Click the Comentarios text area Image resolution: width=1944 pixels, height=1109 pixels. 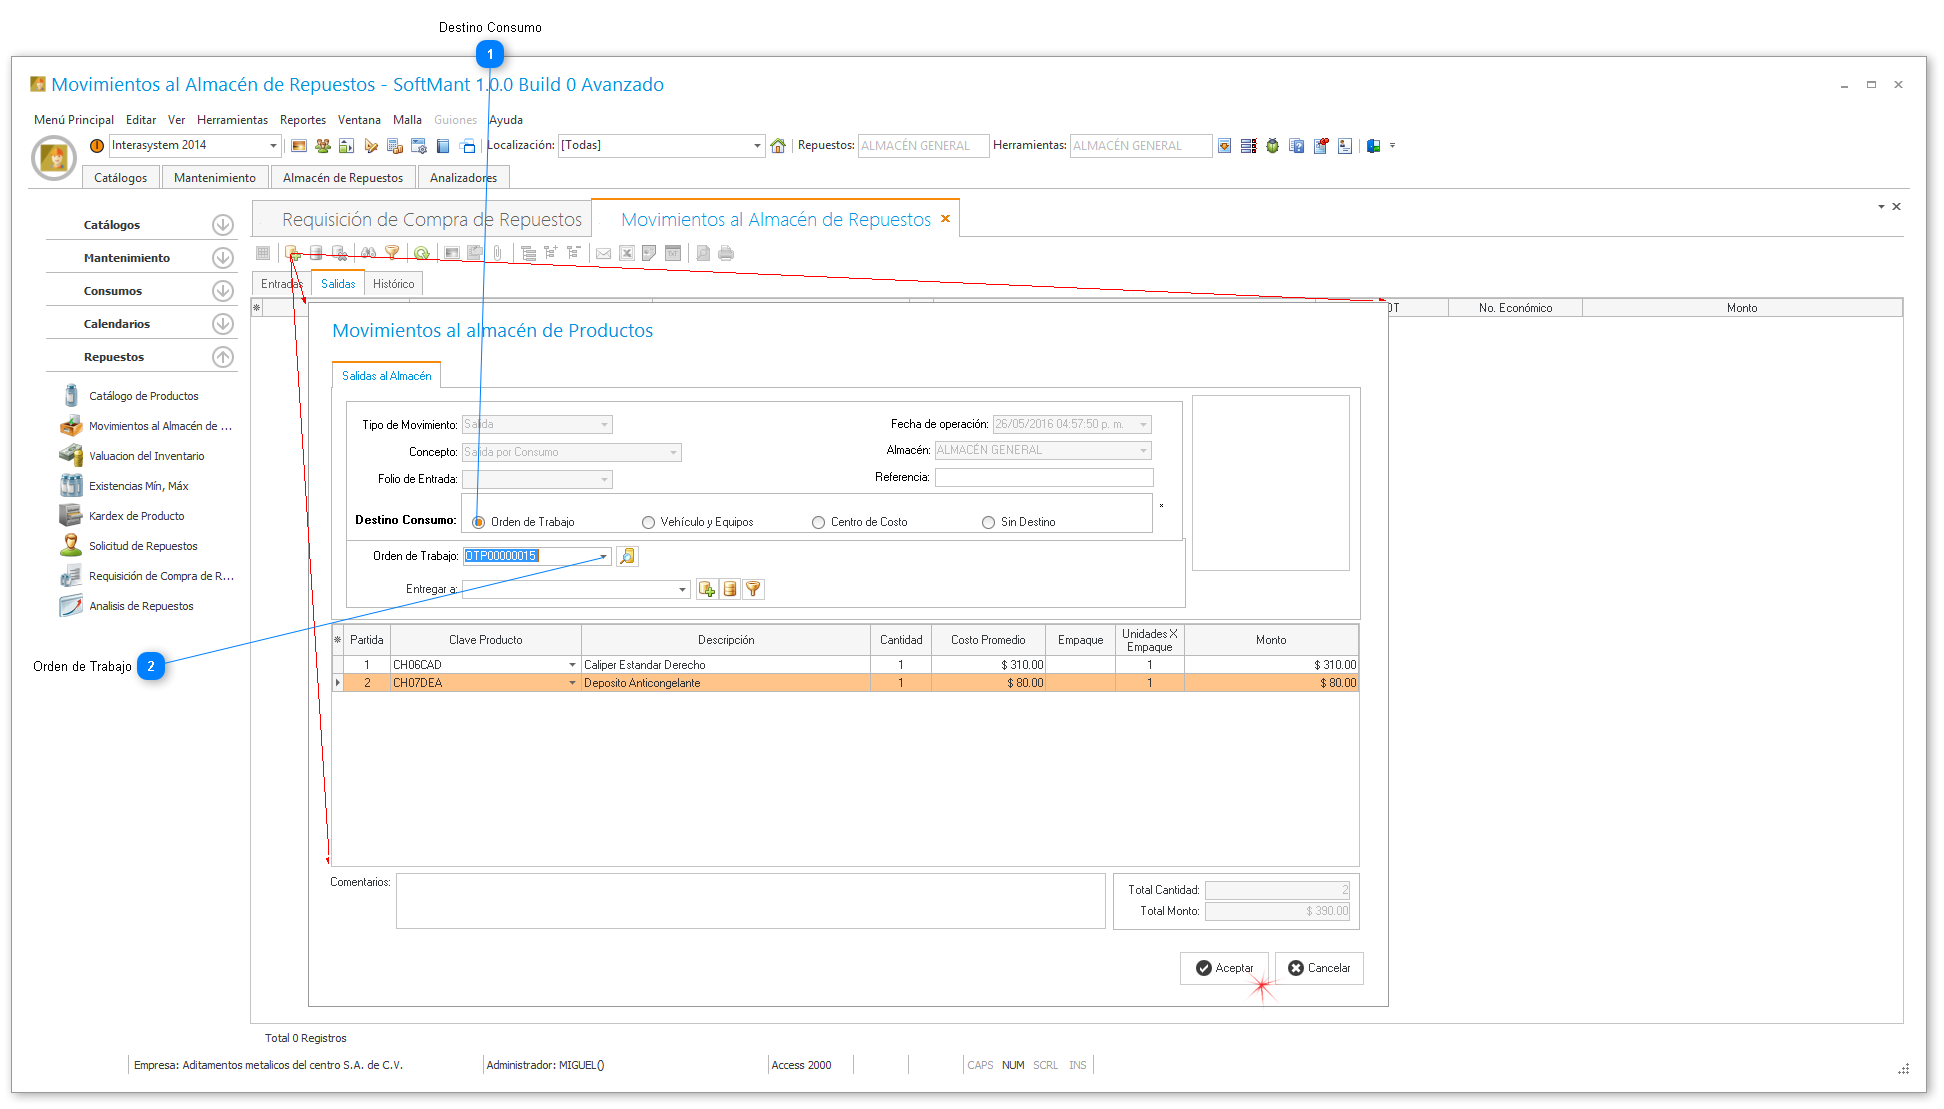pos(750,900)
